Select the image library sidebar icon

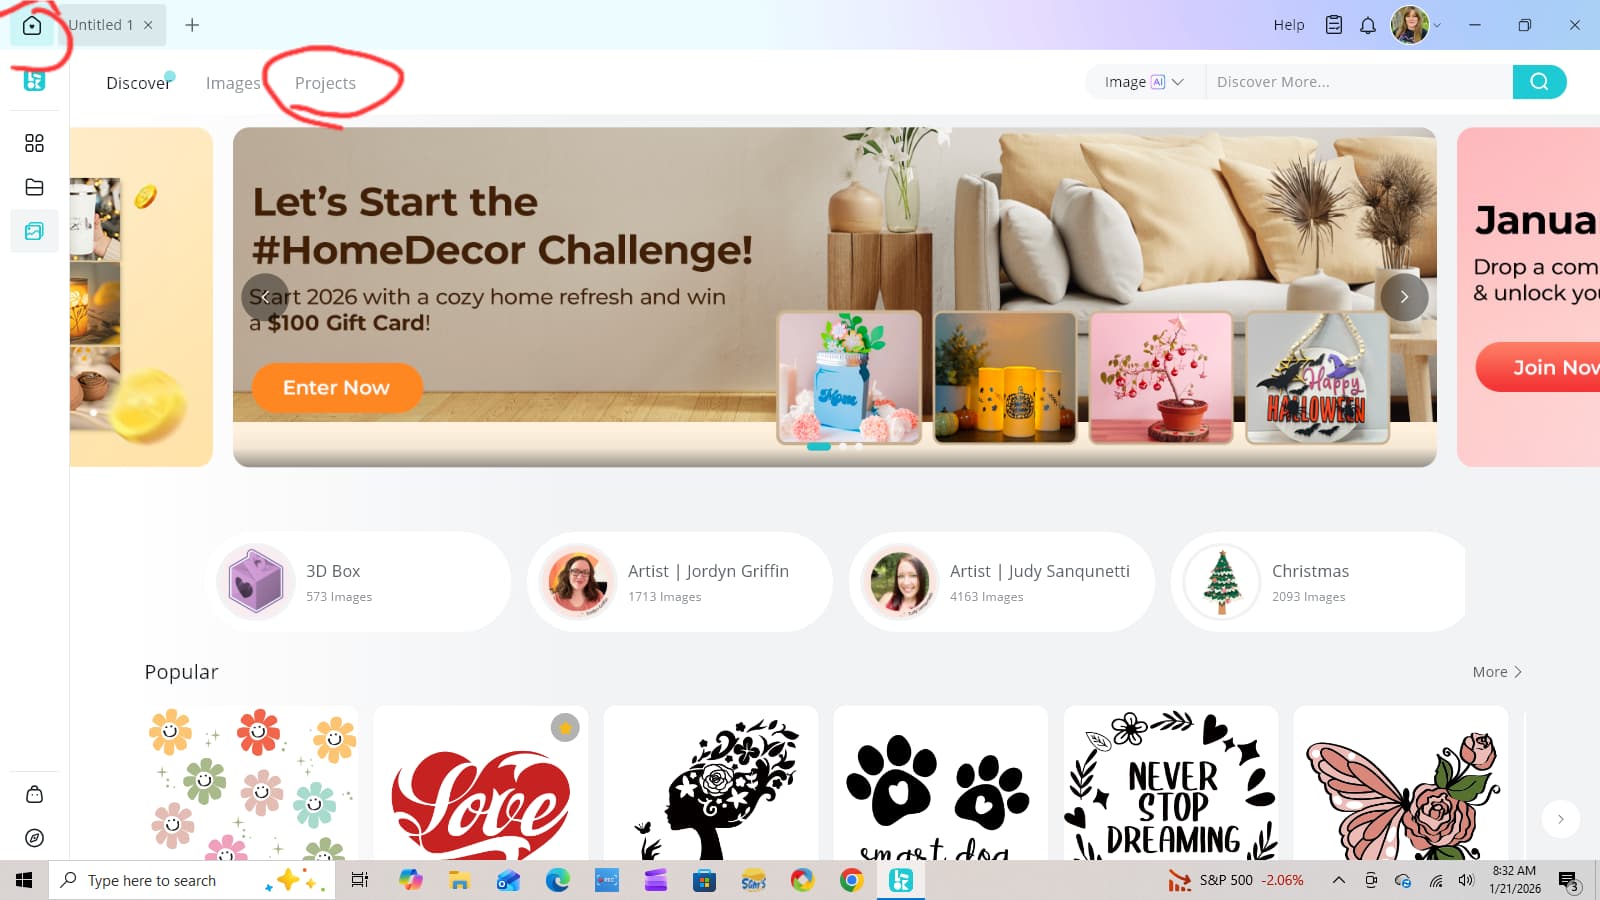[34, 231]
